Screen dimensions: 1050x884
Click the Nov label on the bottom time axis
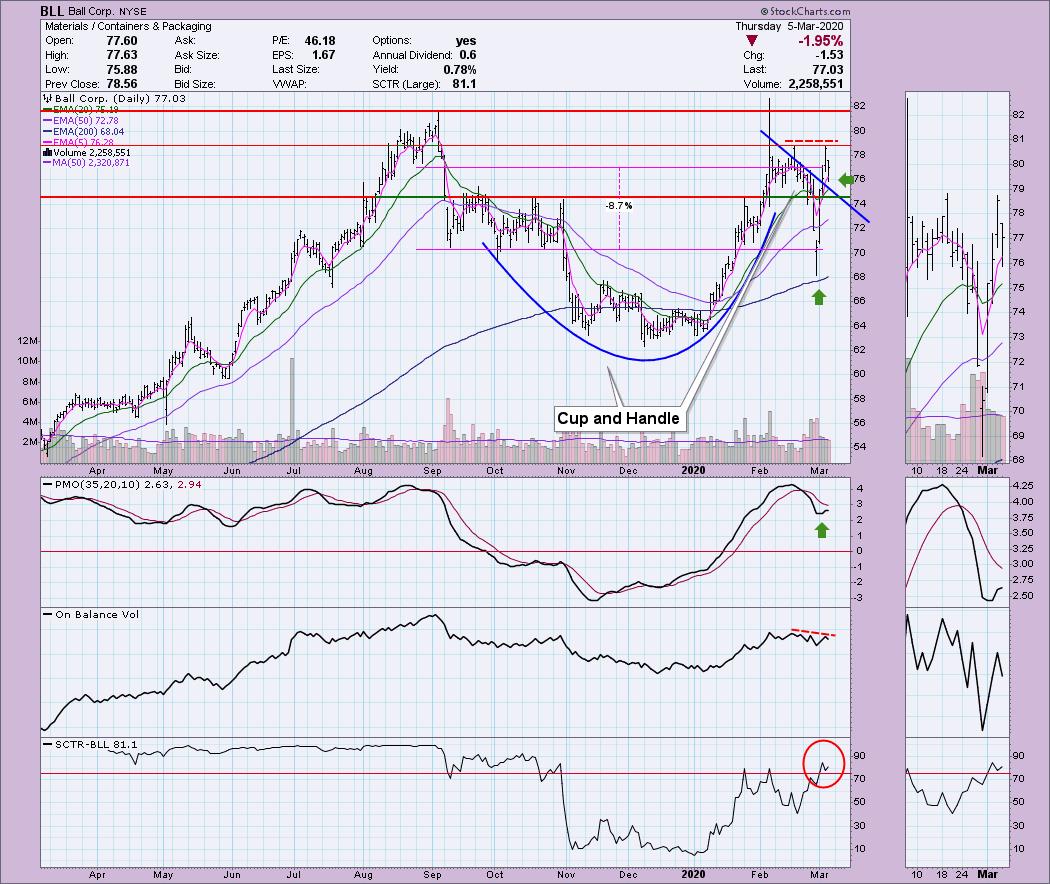pyautogui.click(x=566, y=874)
